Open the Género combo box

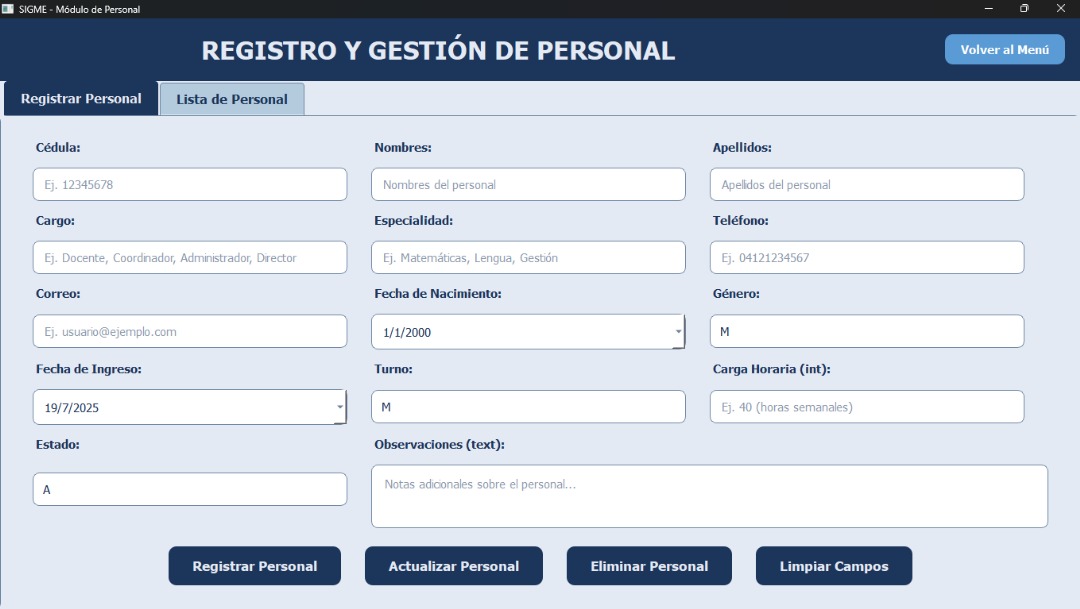click(866, 332)
